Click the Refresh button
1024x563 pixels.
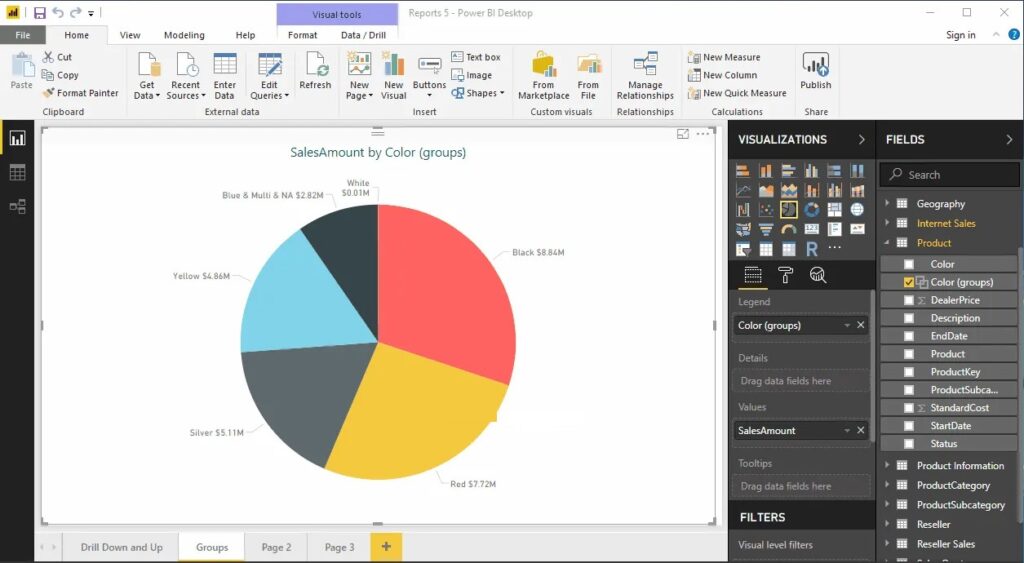(315, 71)
